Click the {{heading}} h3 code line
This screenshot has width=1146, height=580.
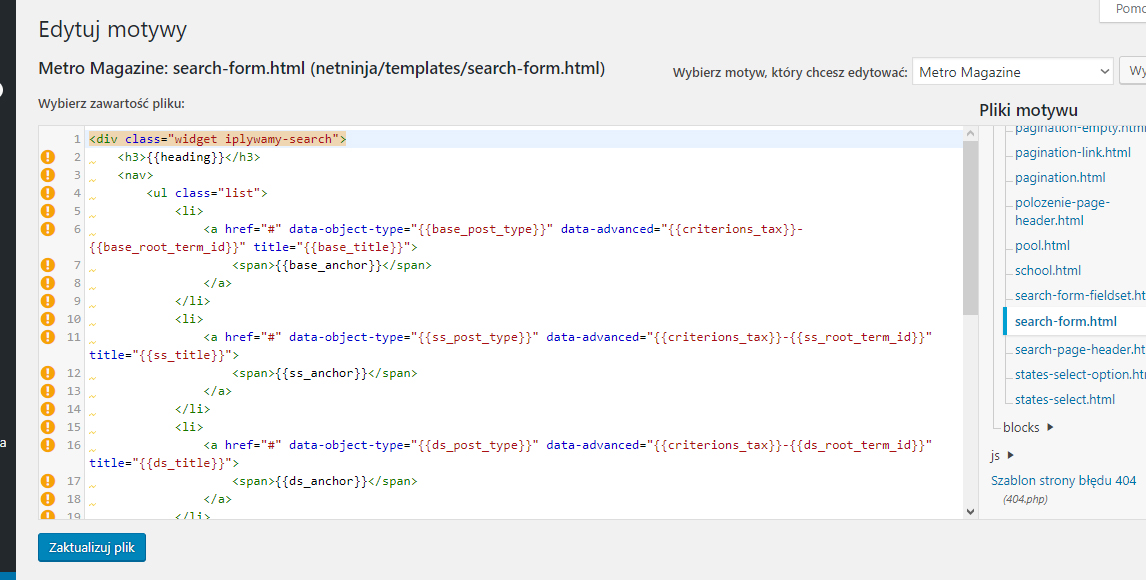tap(189, 157)
